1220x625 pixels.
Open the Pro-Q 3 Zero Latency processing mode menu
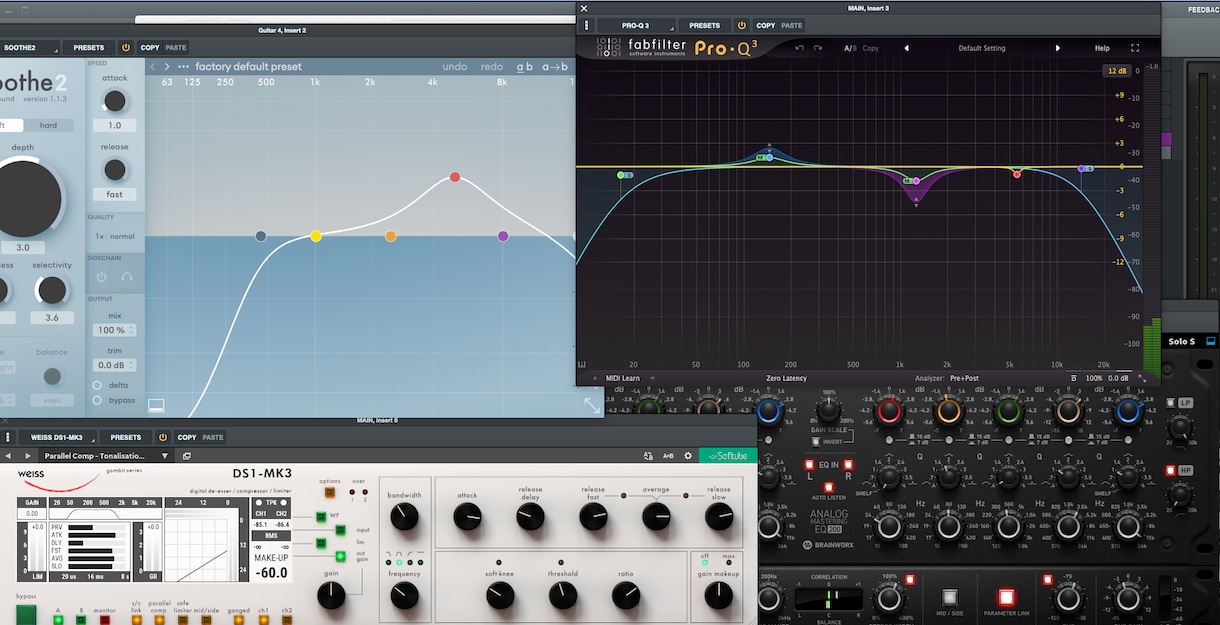click(786, 378)
